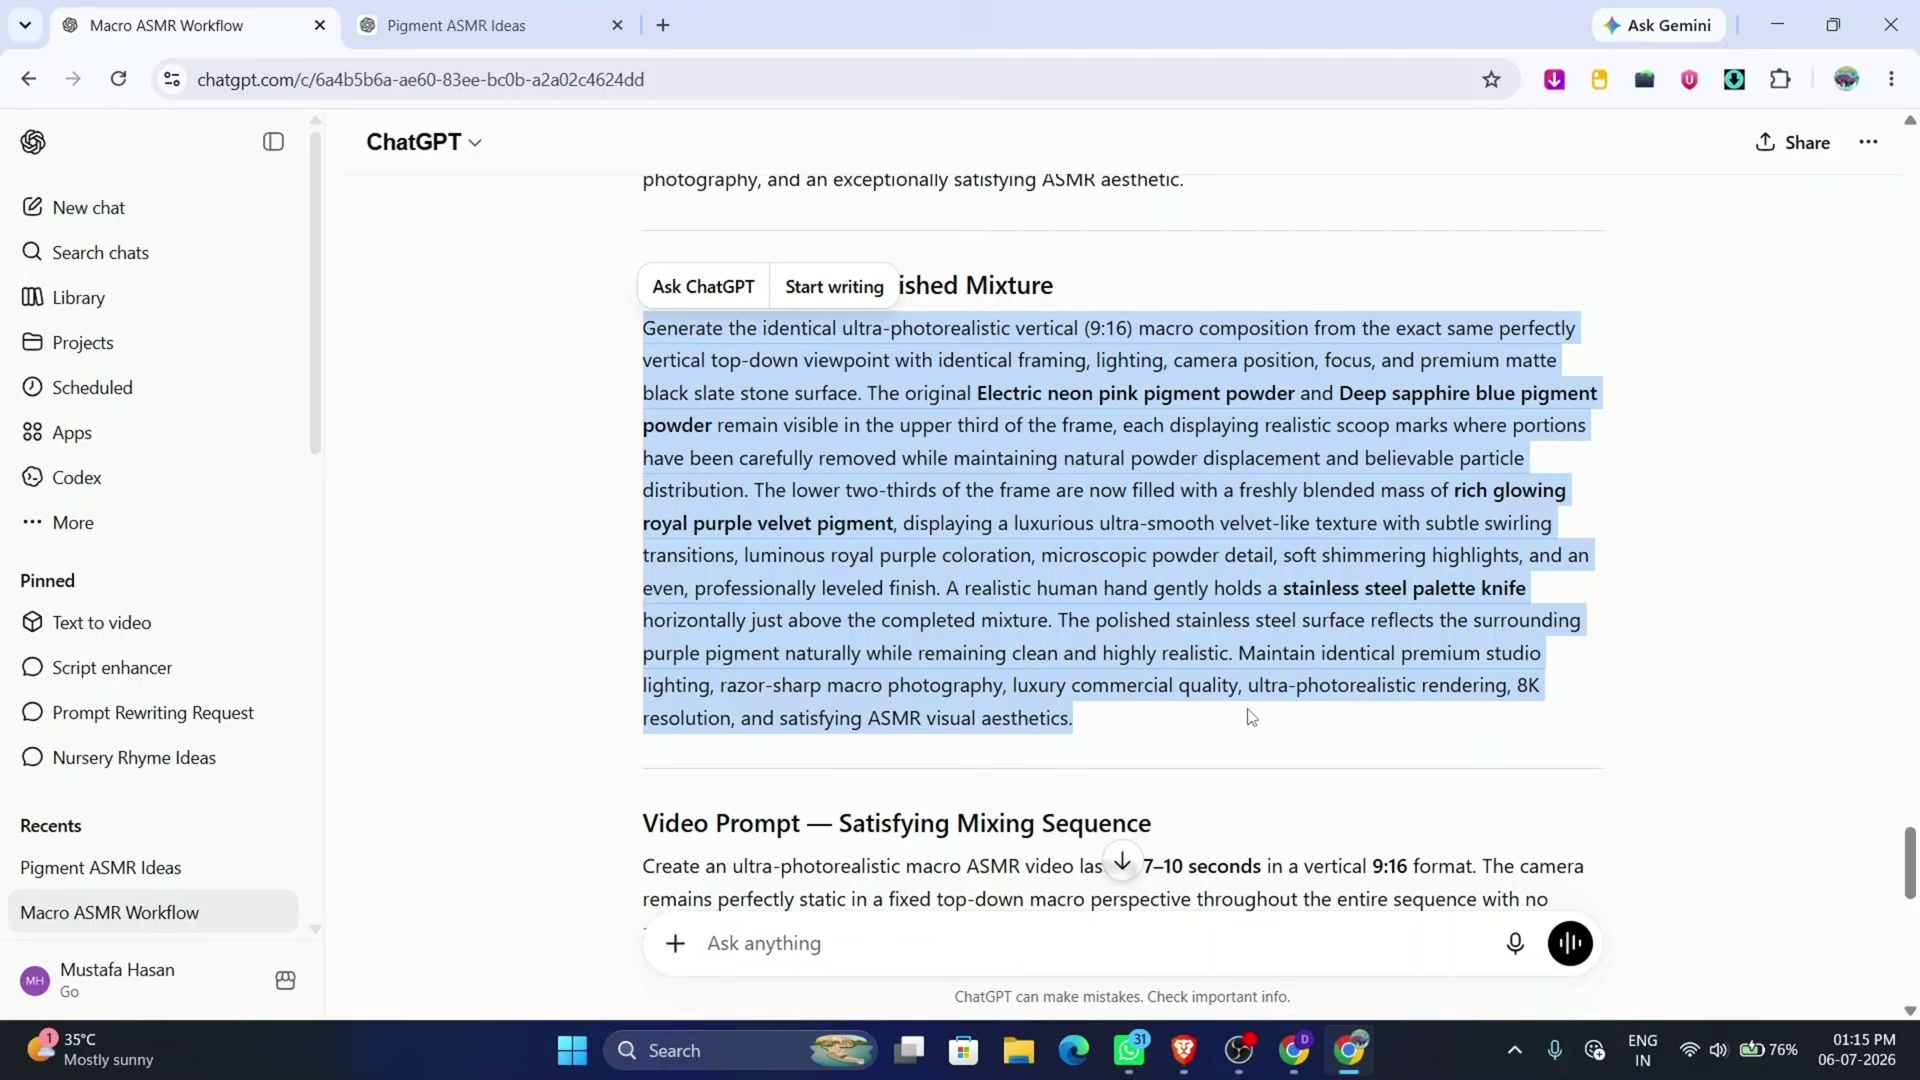Start voice mode with the waveform button

coord(1570,943)
